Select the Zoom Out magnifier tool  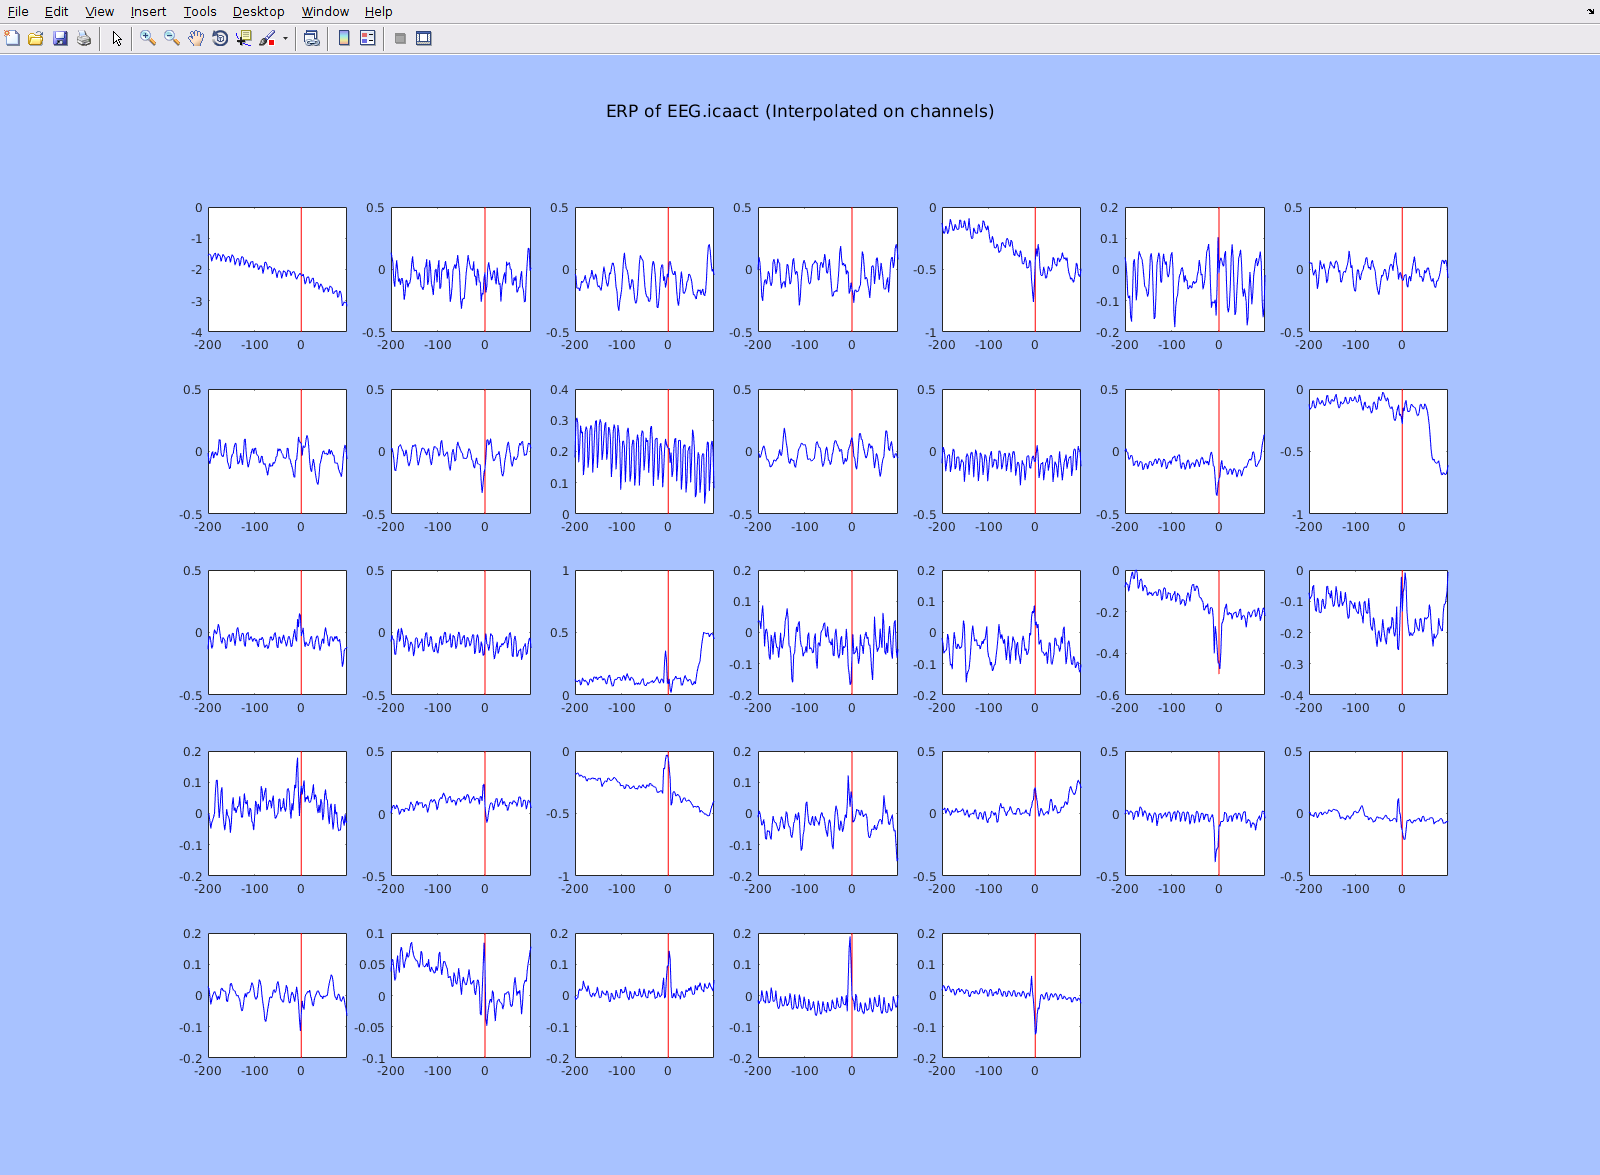pyautogui.click(x=170, y=38)
